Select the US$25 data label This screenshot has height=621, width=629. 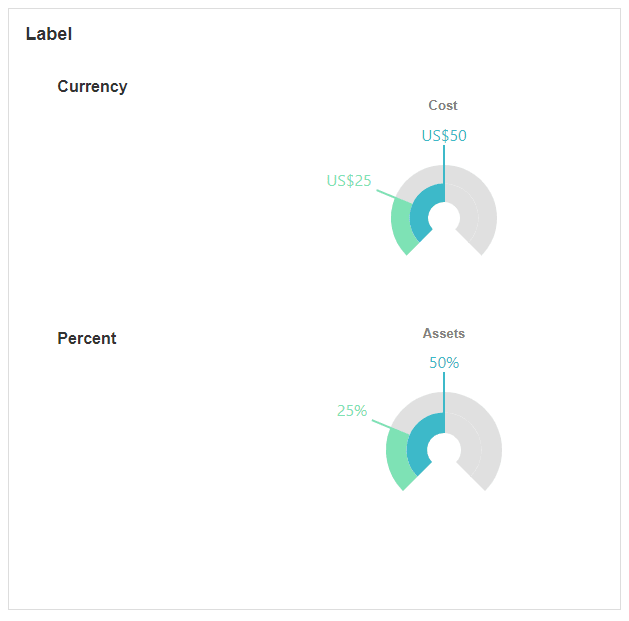tap(349, 181)
